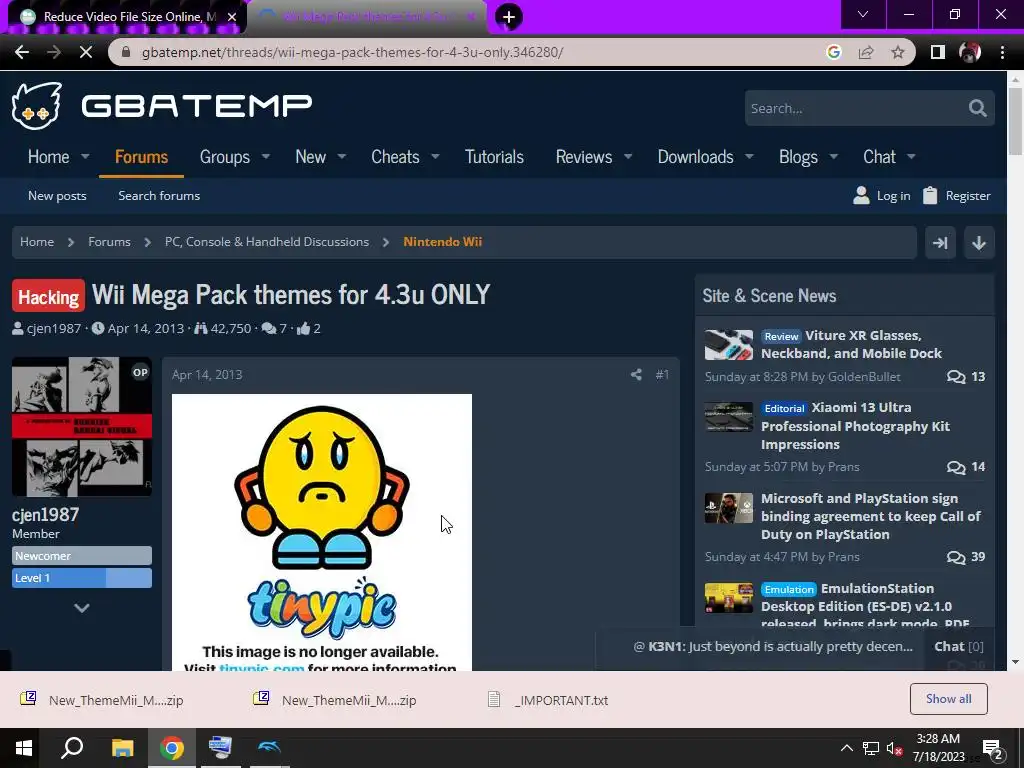Open File Explorer from taskbar
This screenshot has height=768, width=1024.
122,748
